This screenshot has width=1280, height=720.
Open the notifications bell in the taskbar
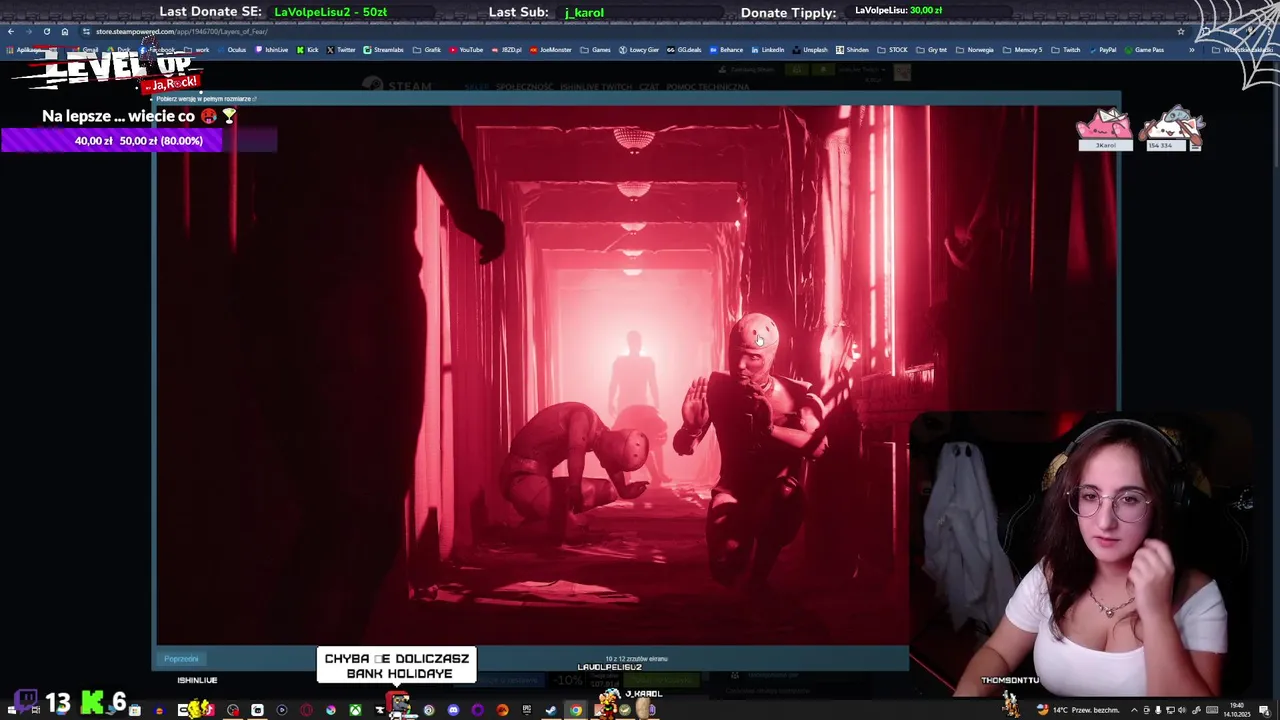click(1264, 710)
